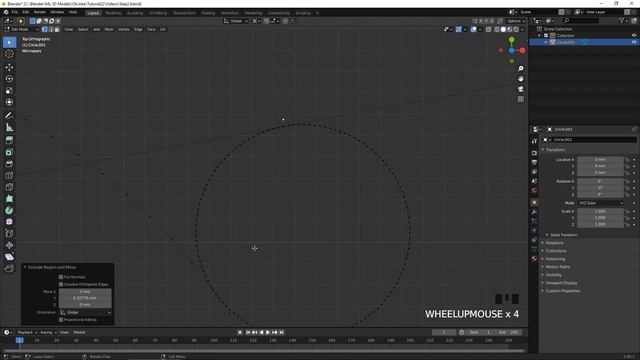Screen dimensions: 640x360
Task: Select the Rotate tool
Action: click(x=9, y=79)
